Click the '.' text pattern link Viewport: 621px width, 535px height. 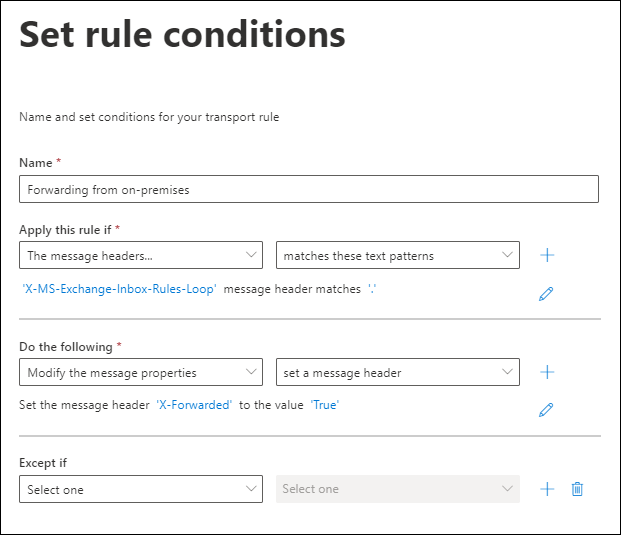pos(371,289)
